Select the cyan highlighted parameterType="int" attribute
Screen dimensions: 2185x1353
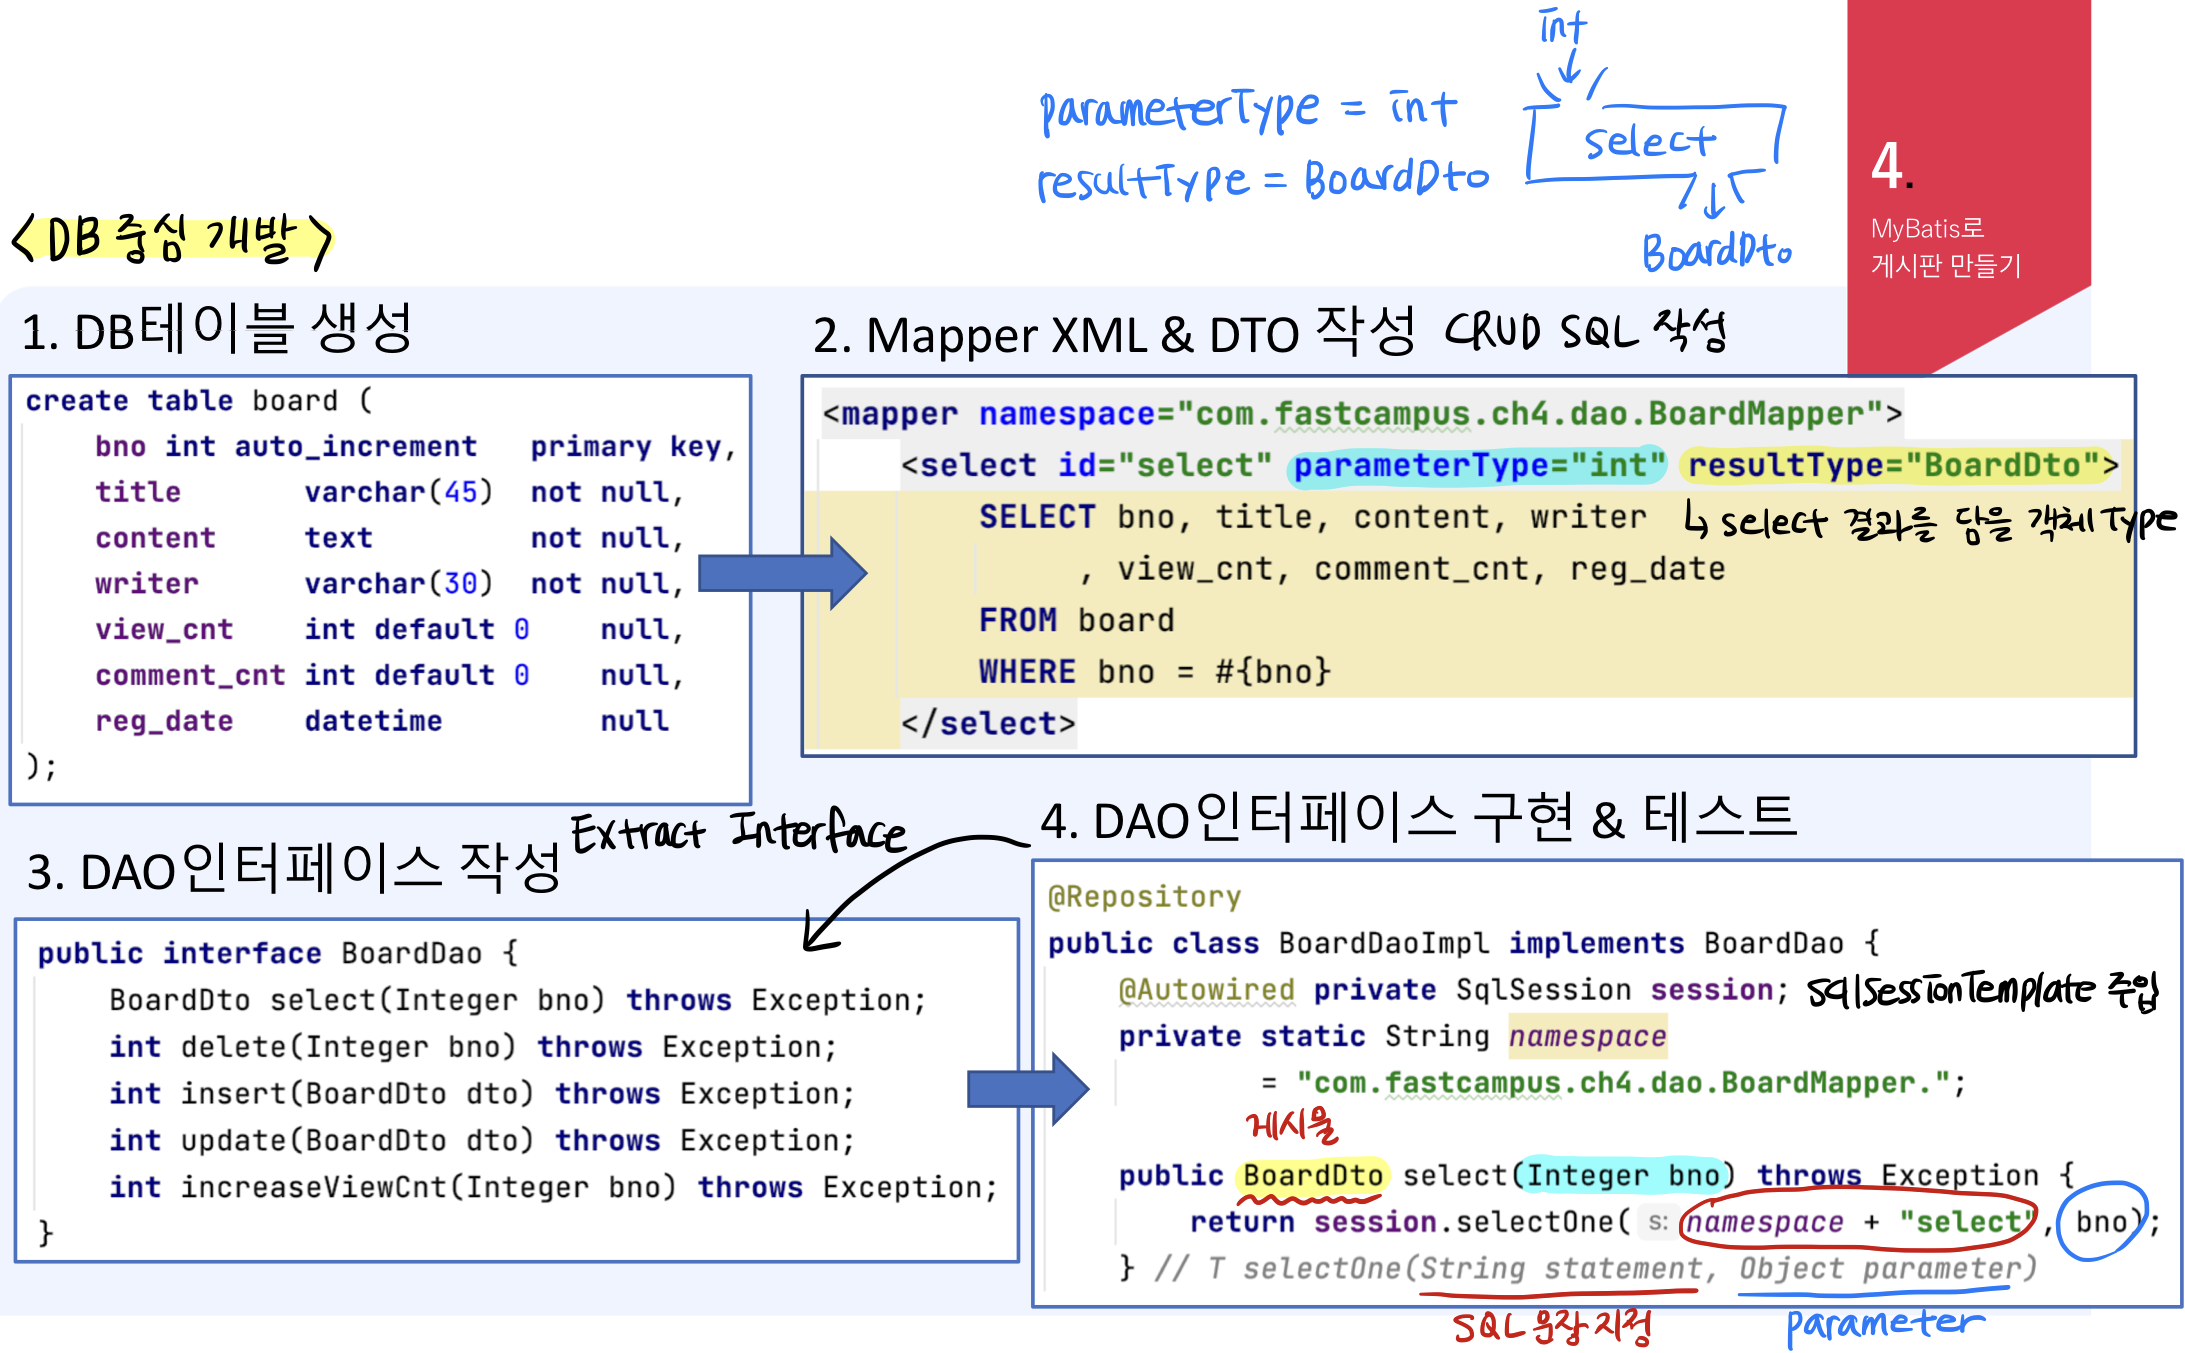pyautogui.click(x=1478, y=465)
